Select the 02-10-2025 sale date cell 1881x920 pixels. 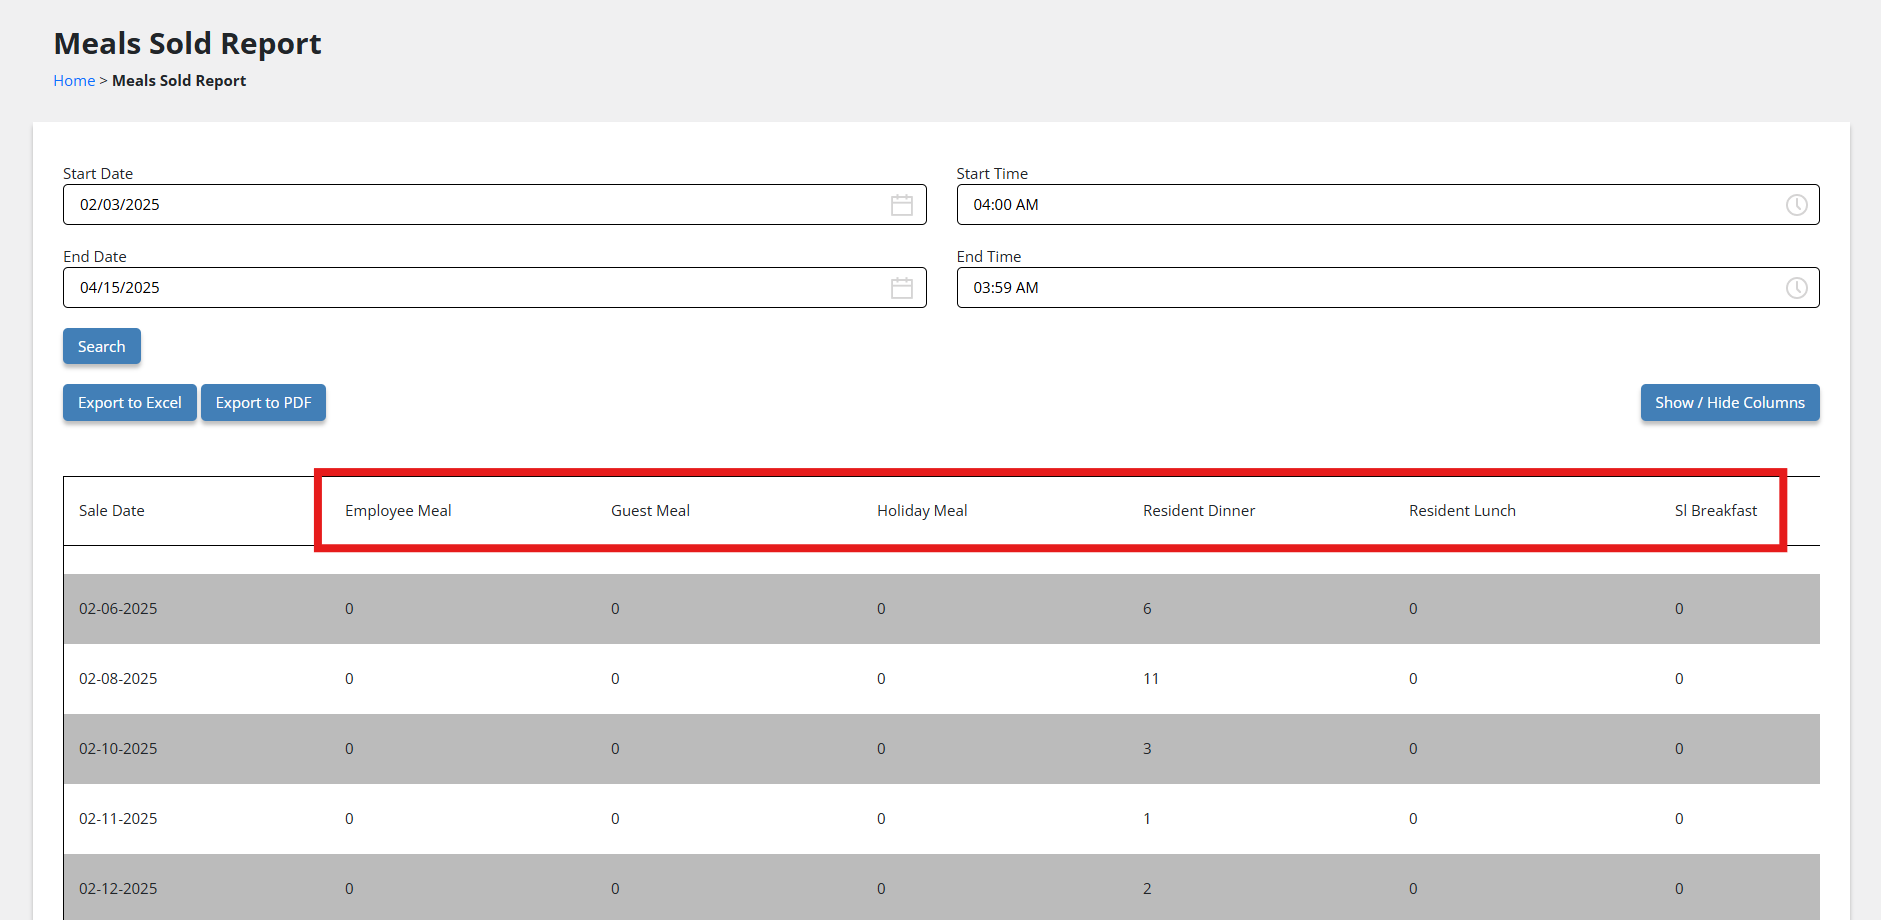(118, 749)
